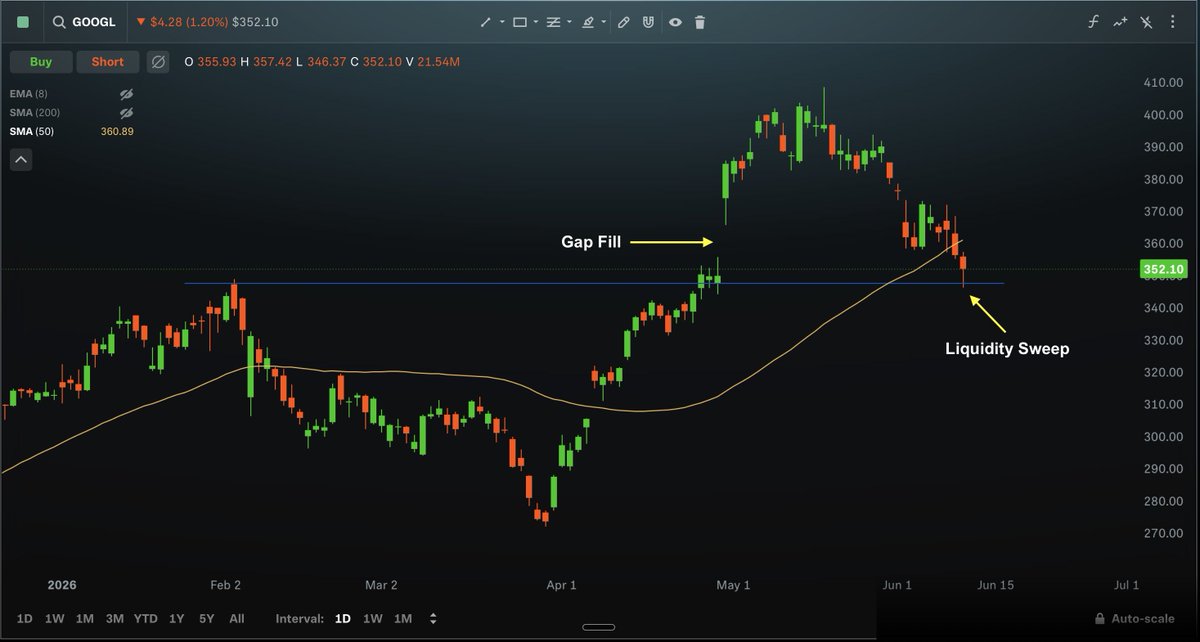1200x642 pixels.
Task: Click the GOOGL ticker symbol field
Action: (x=94, y=22)
